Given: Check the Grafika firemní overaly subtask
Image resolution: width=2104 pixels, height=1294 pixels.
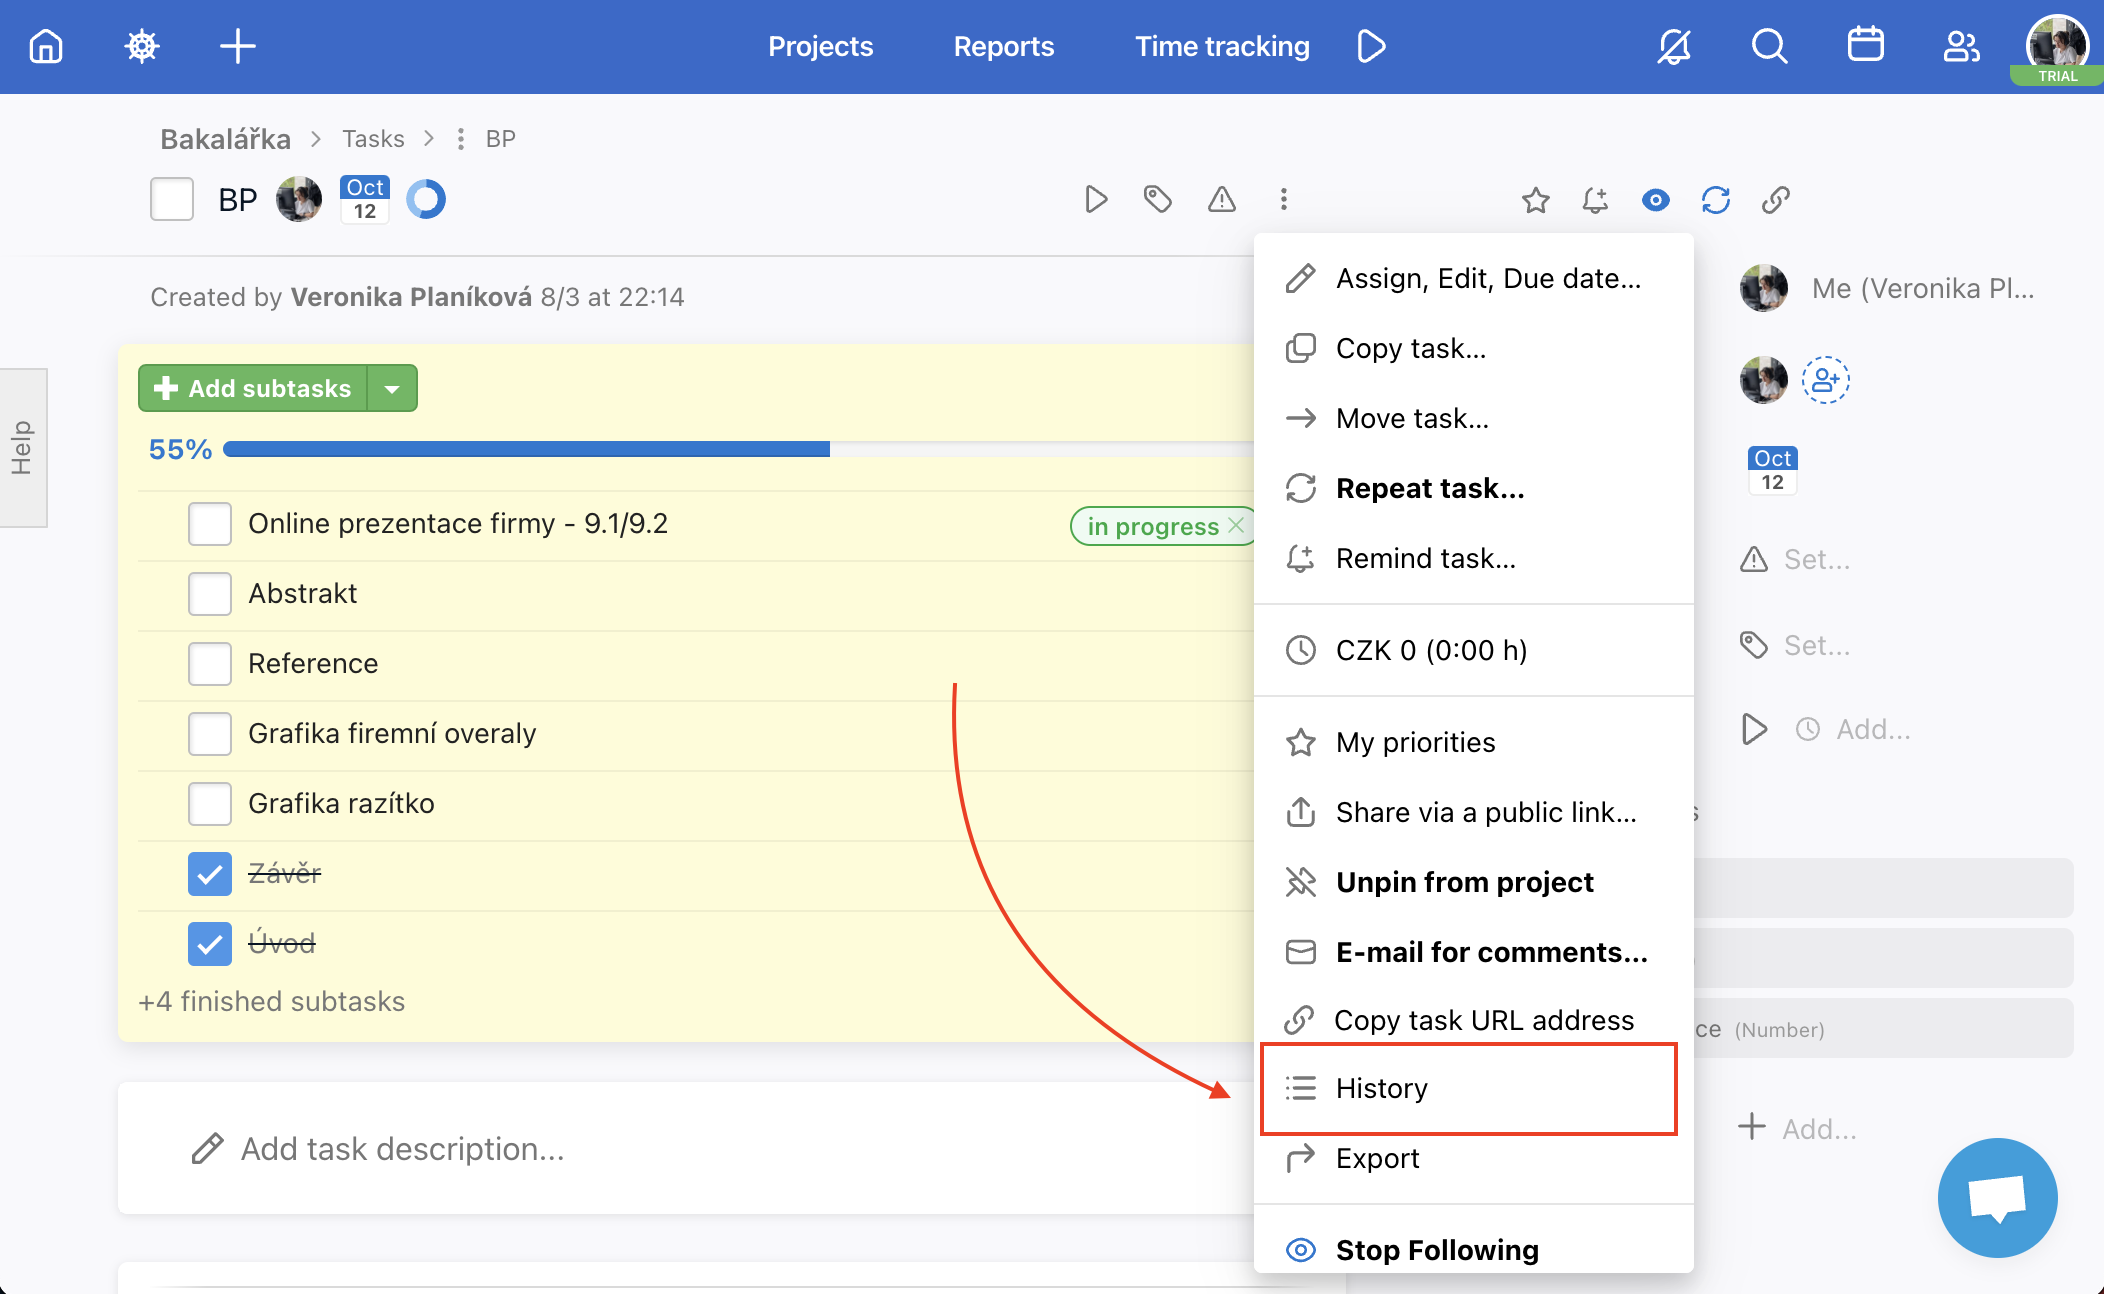Looking at the screenshot, I should 210,734.
